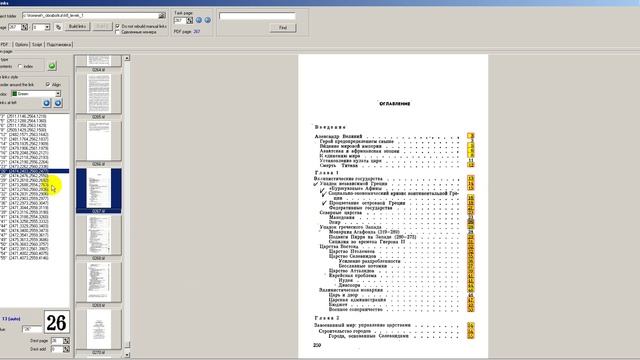Click the Page number field showing 267

tap(14, 27)
